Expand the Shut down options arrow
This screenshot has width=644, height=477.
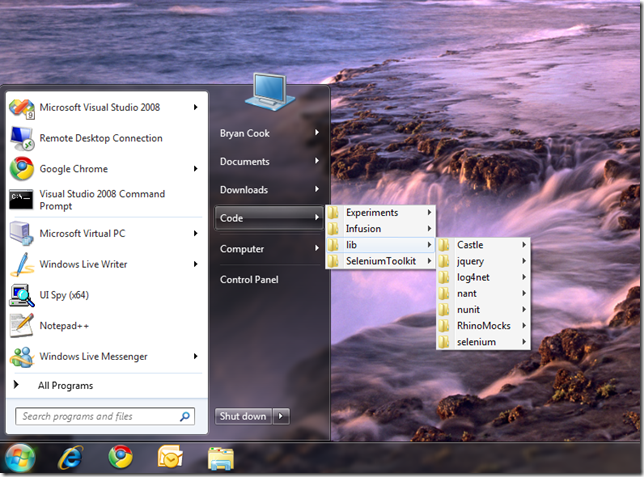(x=281, y=416)
